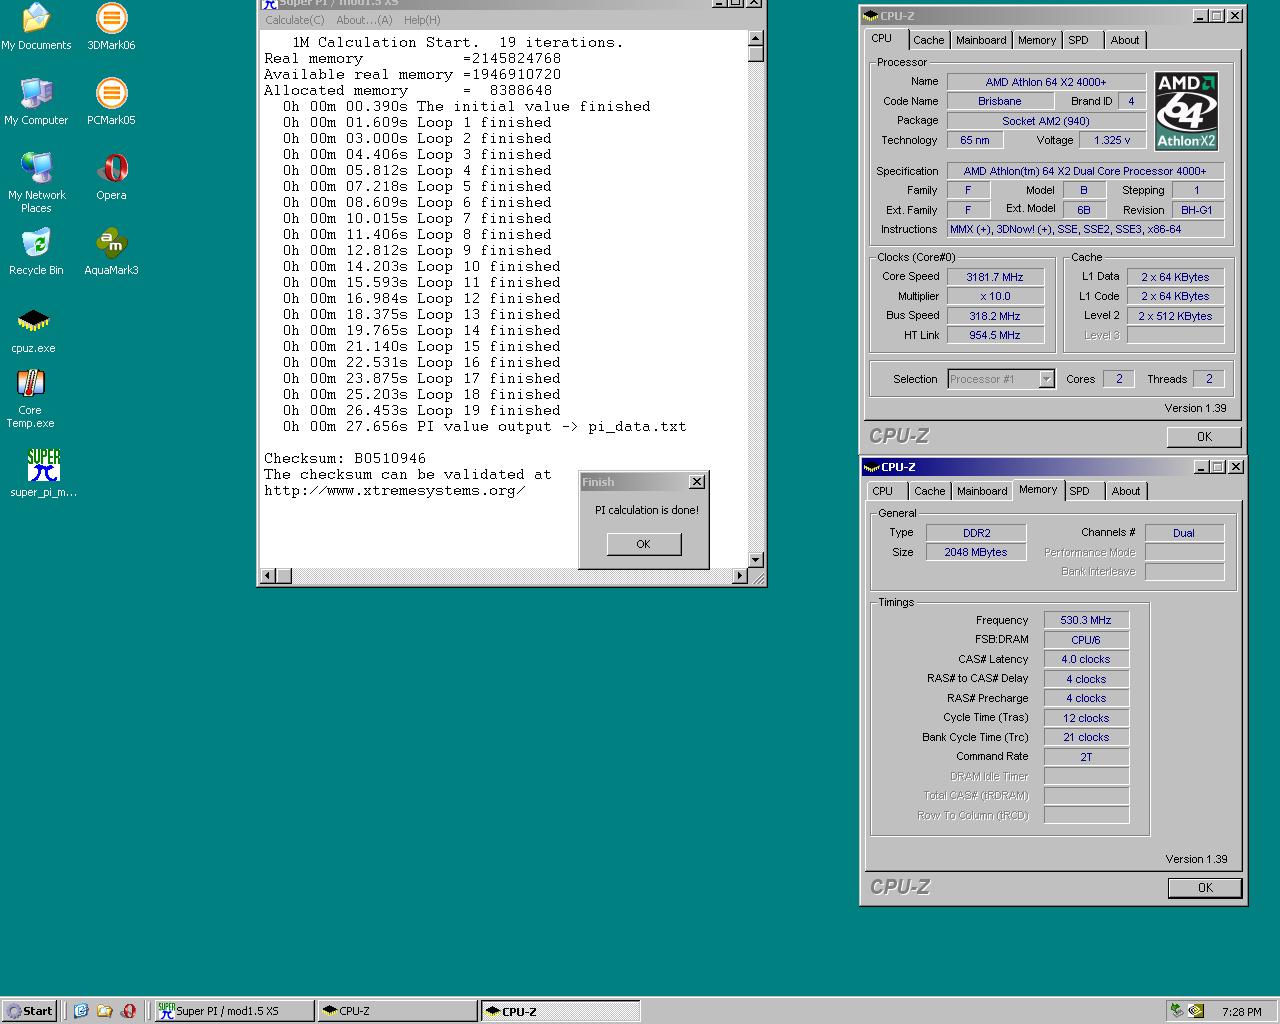Click the Command Rate value 2T
This screenshot has height=1024, width=1280.
[1086, 757]
